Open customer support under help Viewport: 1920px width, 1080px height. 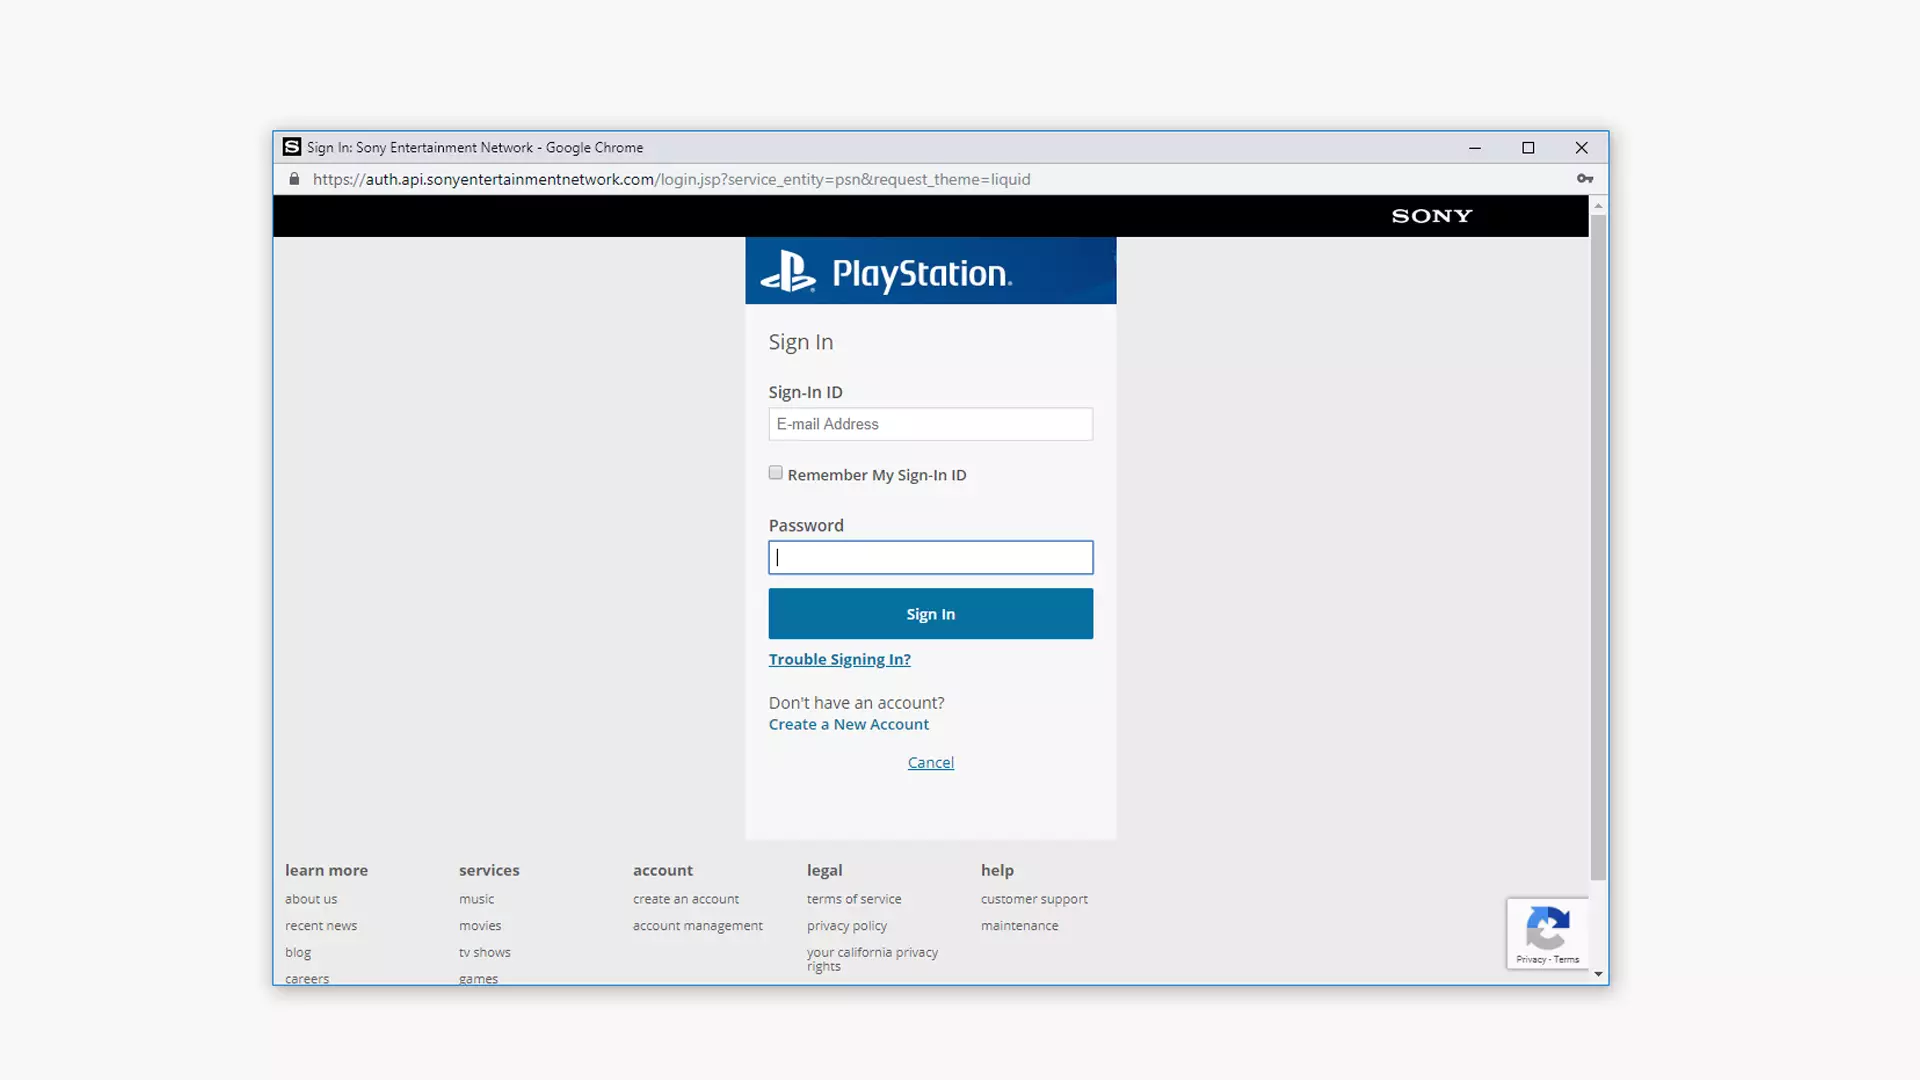click(x=1034, y=899)
